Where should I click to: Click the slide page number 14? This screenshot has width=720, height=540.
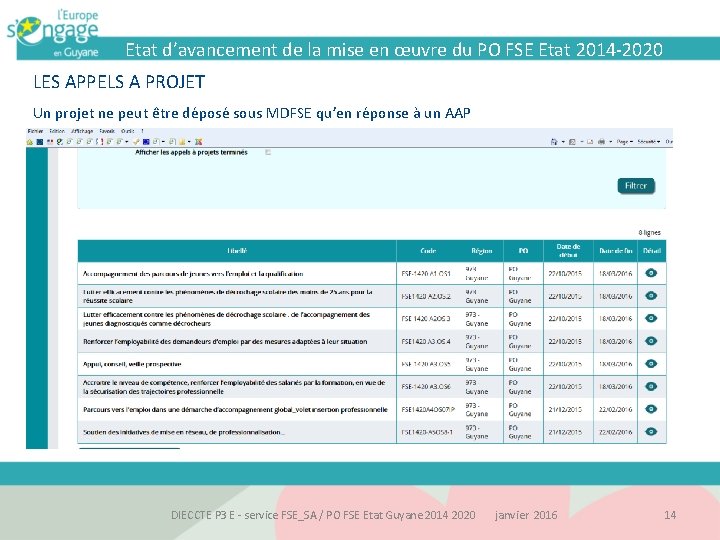coord(670,515)
